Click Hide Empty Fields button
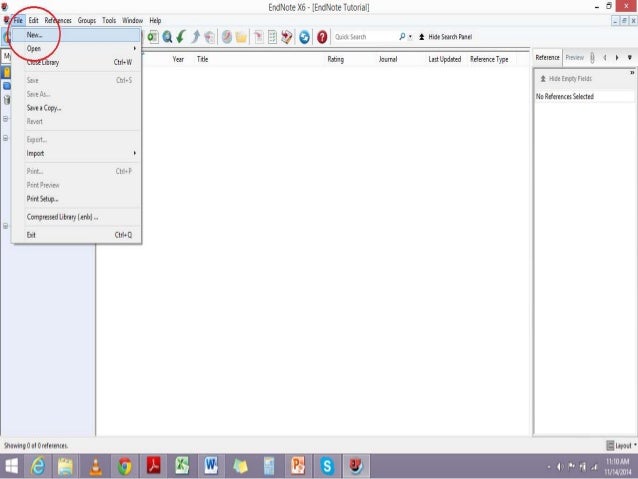The height and width of the screenshot is (479, 638). [566, 79]
